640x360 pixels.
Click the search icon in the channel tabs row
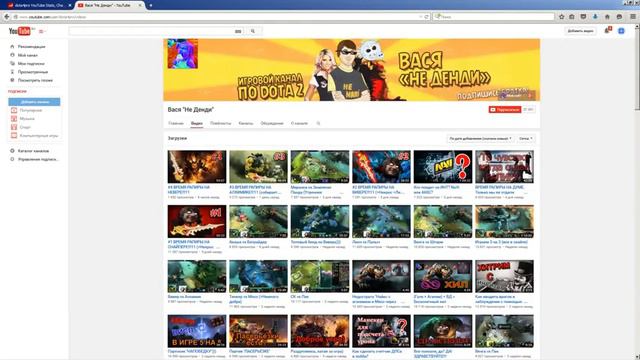tap(318, 123)
